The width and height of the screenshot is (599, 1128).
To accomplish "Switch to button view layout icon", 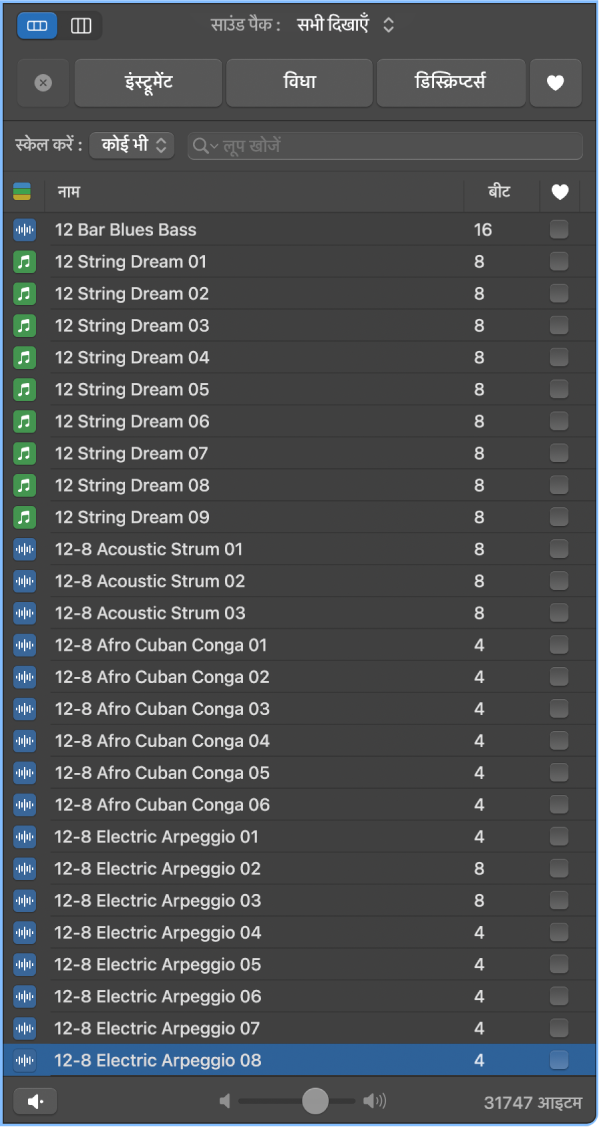I will point(37,26).
